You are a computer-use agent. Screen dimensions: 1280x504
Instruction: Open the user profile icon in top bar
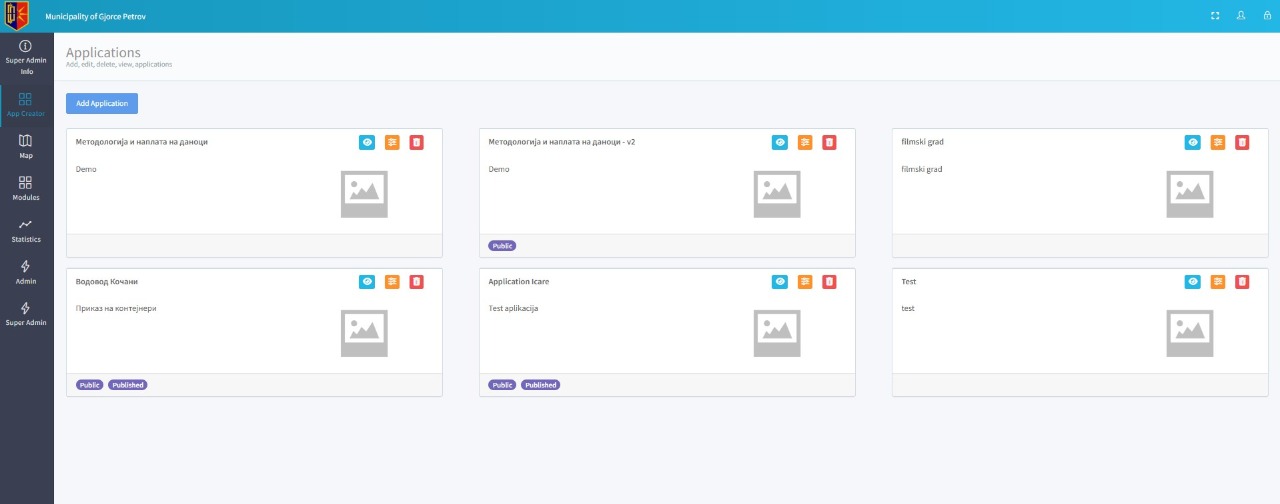click(x=1241, y=16)
